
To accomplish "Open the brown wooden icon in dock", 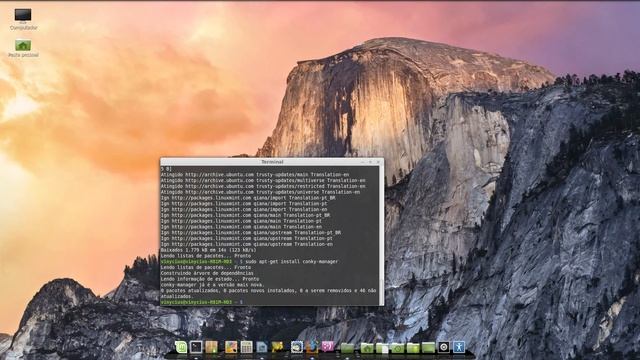I will tap(211, 347).
